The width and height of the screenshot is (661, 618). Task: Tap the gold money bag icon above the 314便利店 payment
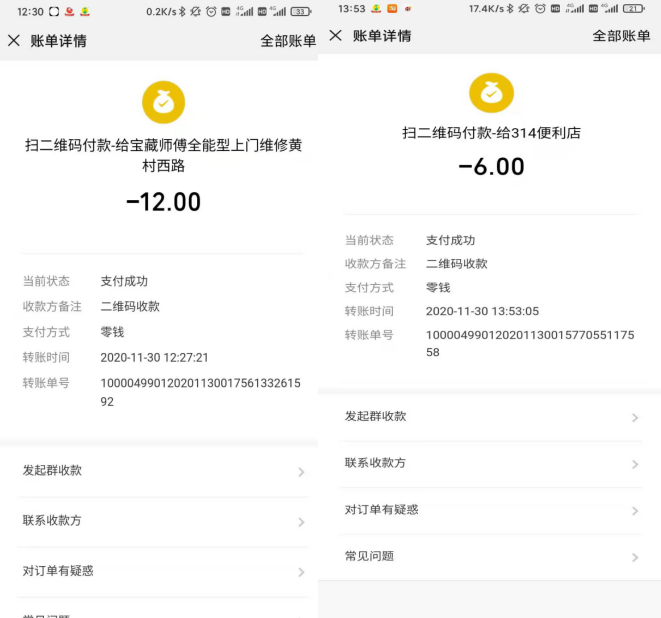tap(491, 93)
